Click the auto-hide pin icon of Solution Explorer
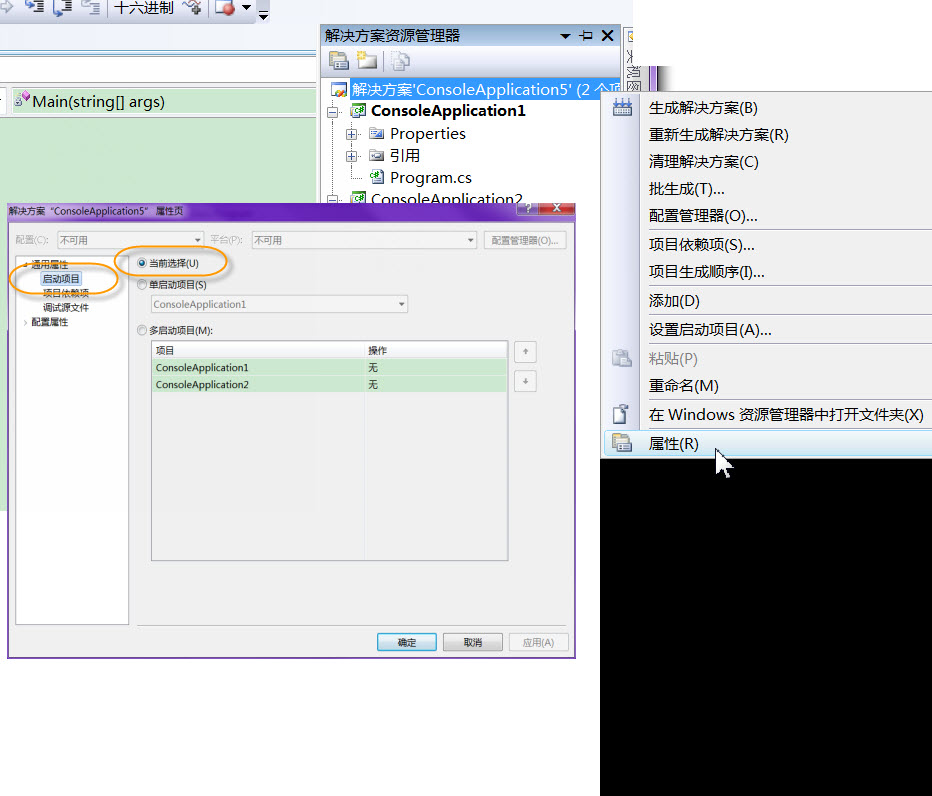The height and width of the screenshot is (796, 932). 586,36
